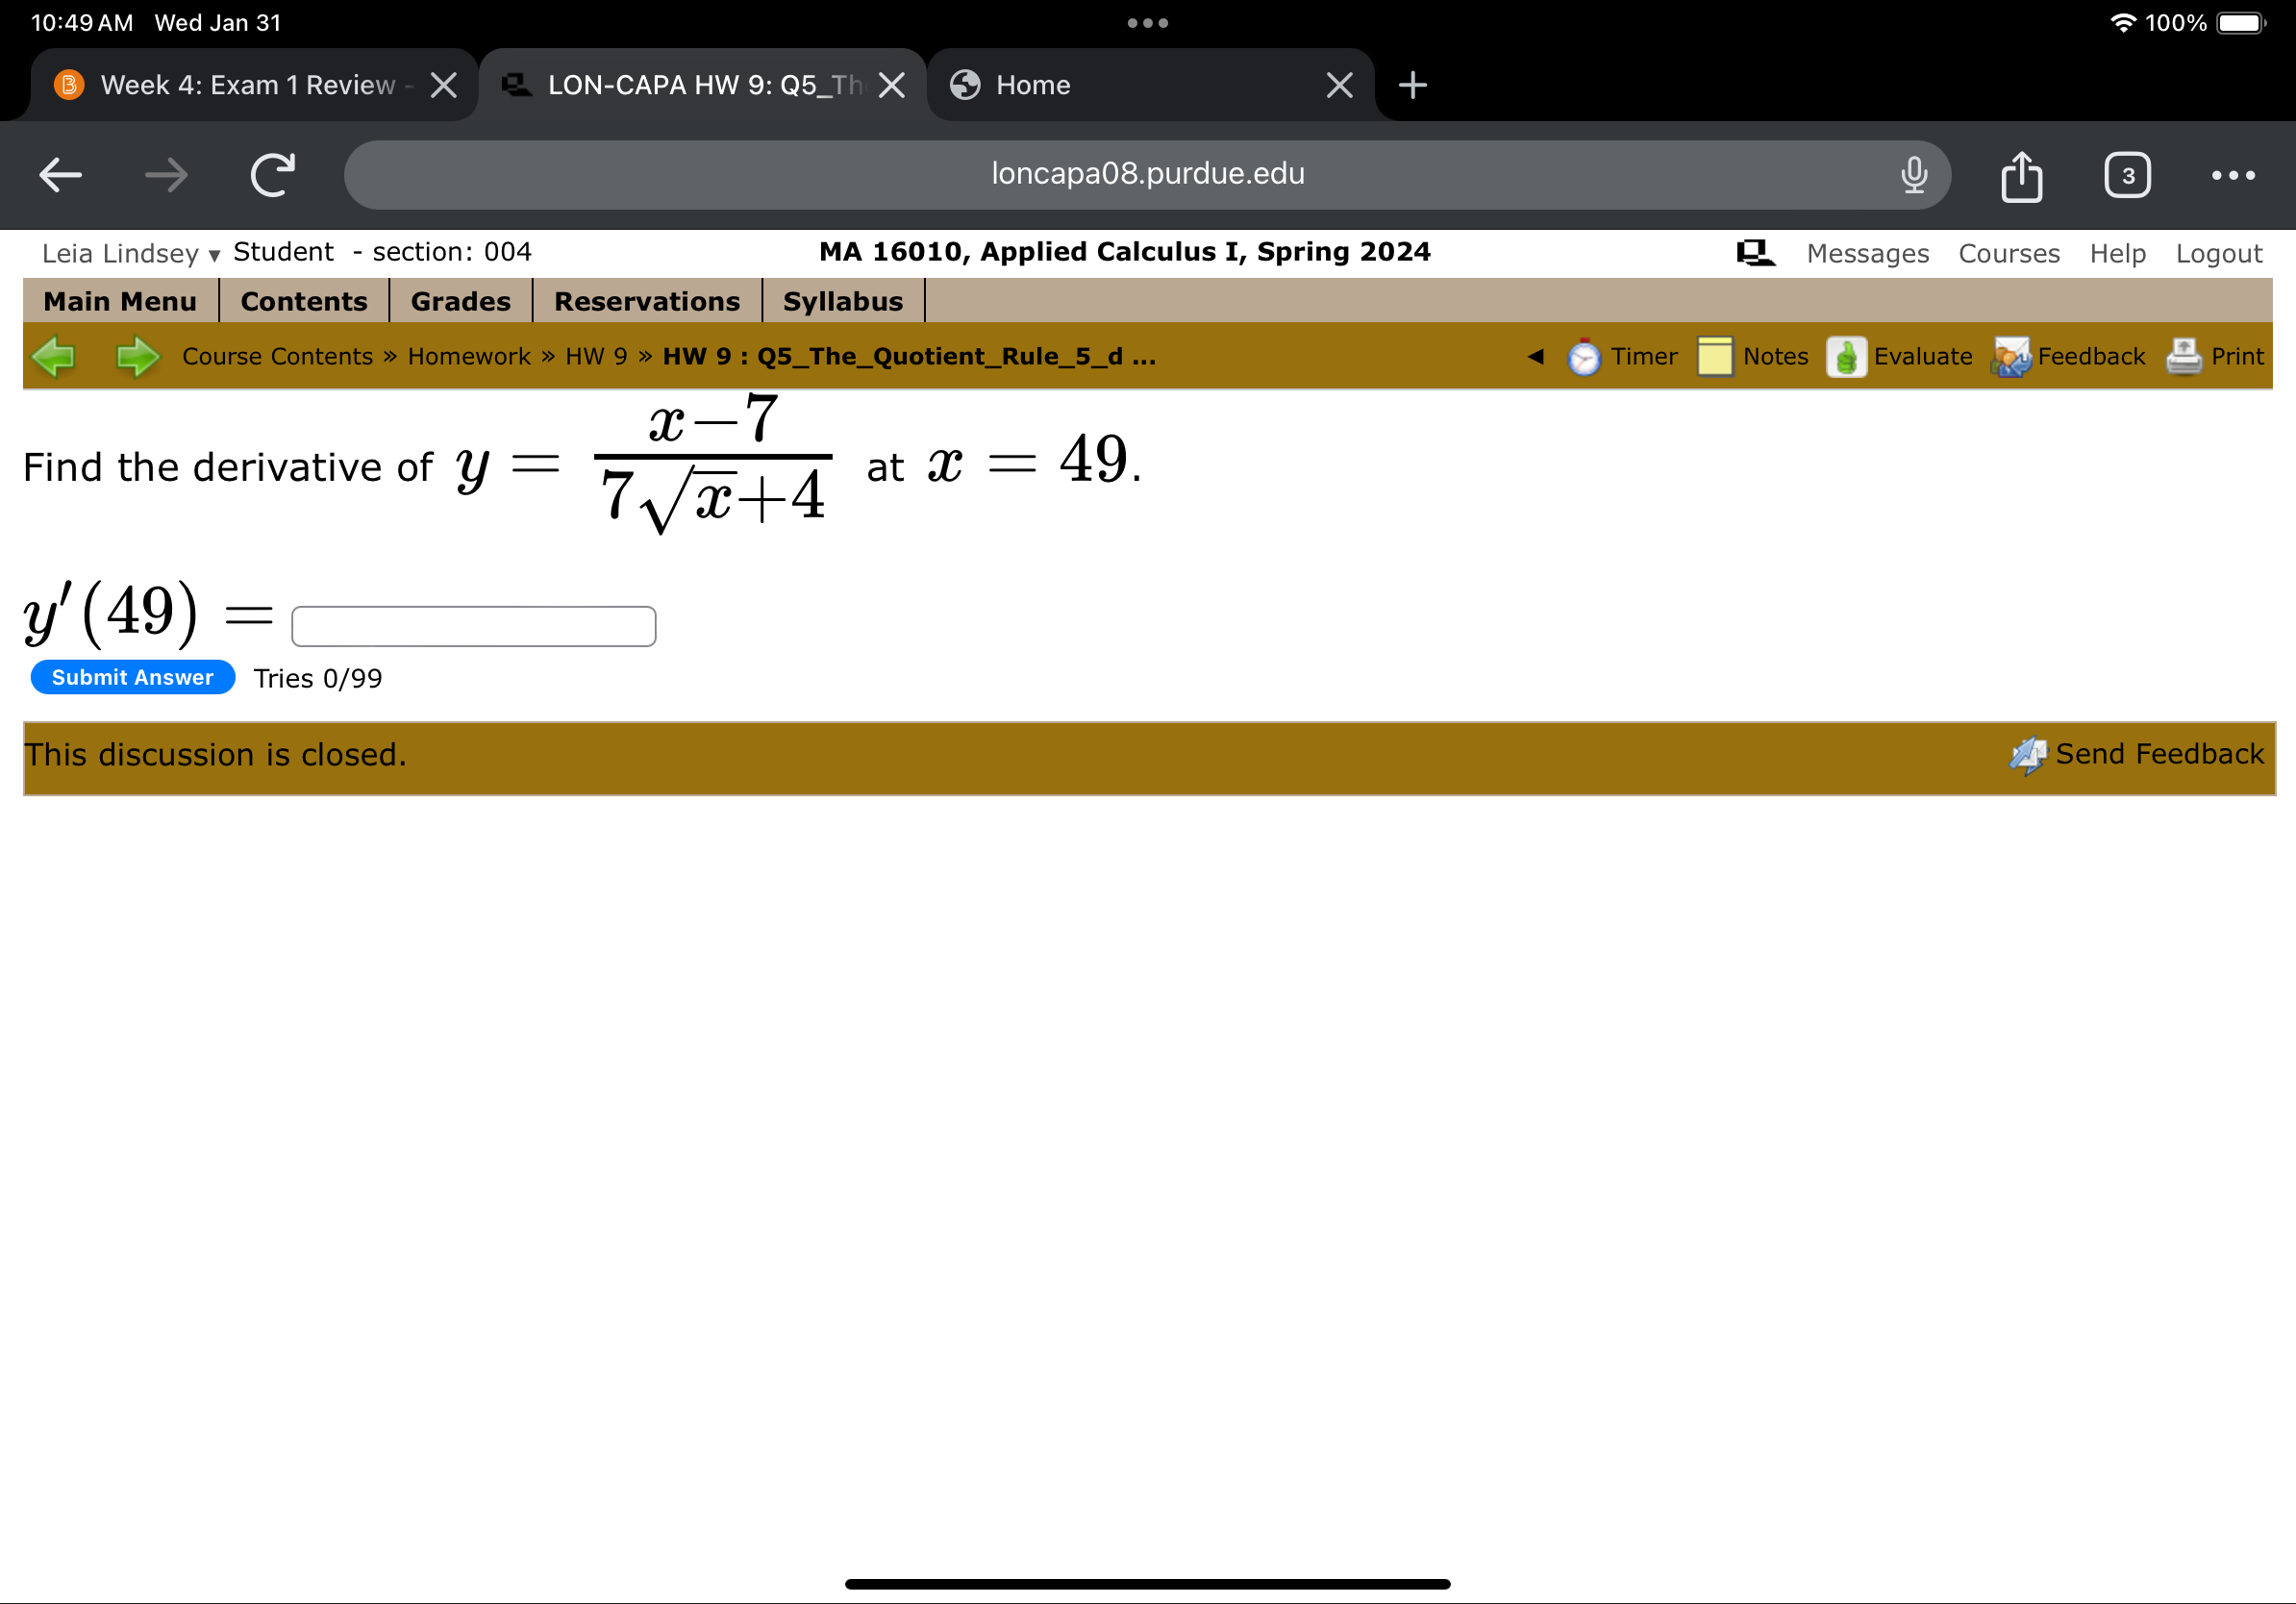This screenshot has height=1604, width=2296.
Task: Print the current problem
Action: [2216, 356]
